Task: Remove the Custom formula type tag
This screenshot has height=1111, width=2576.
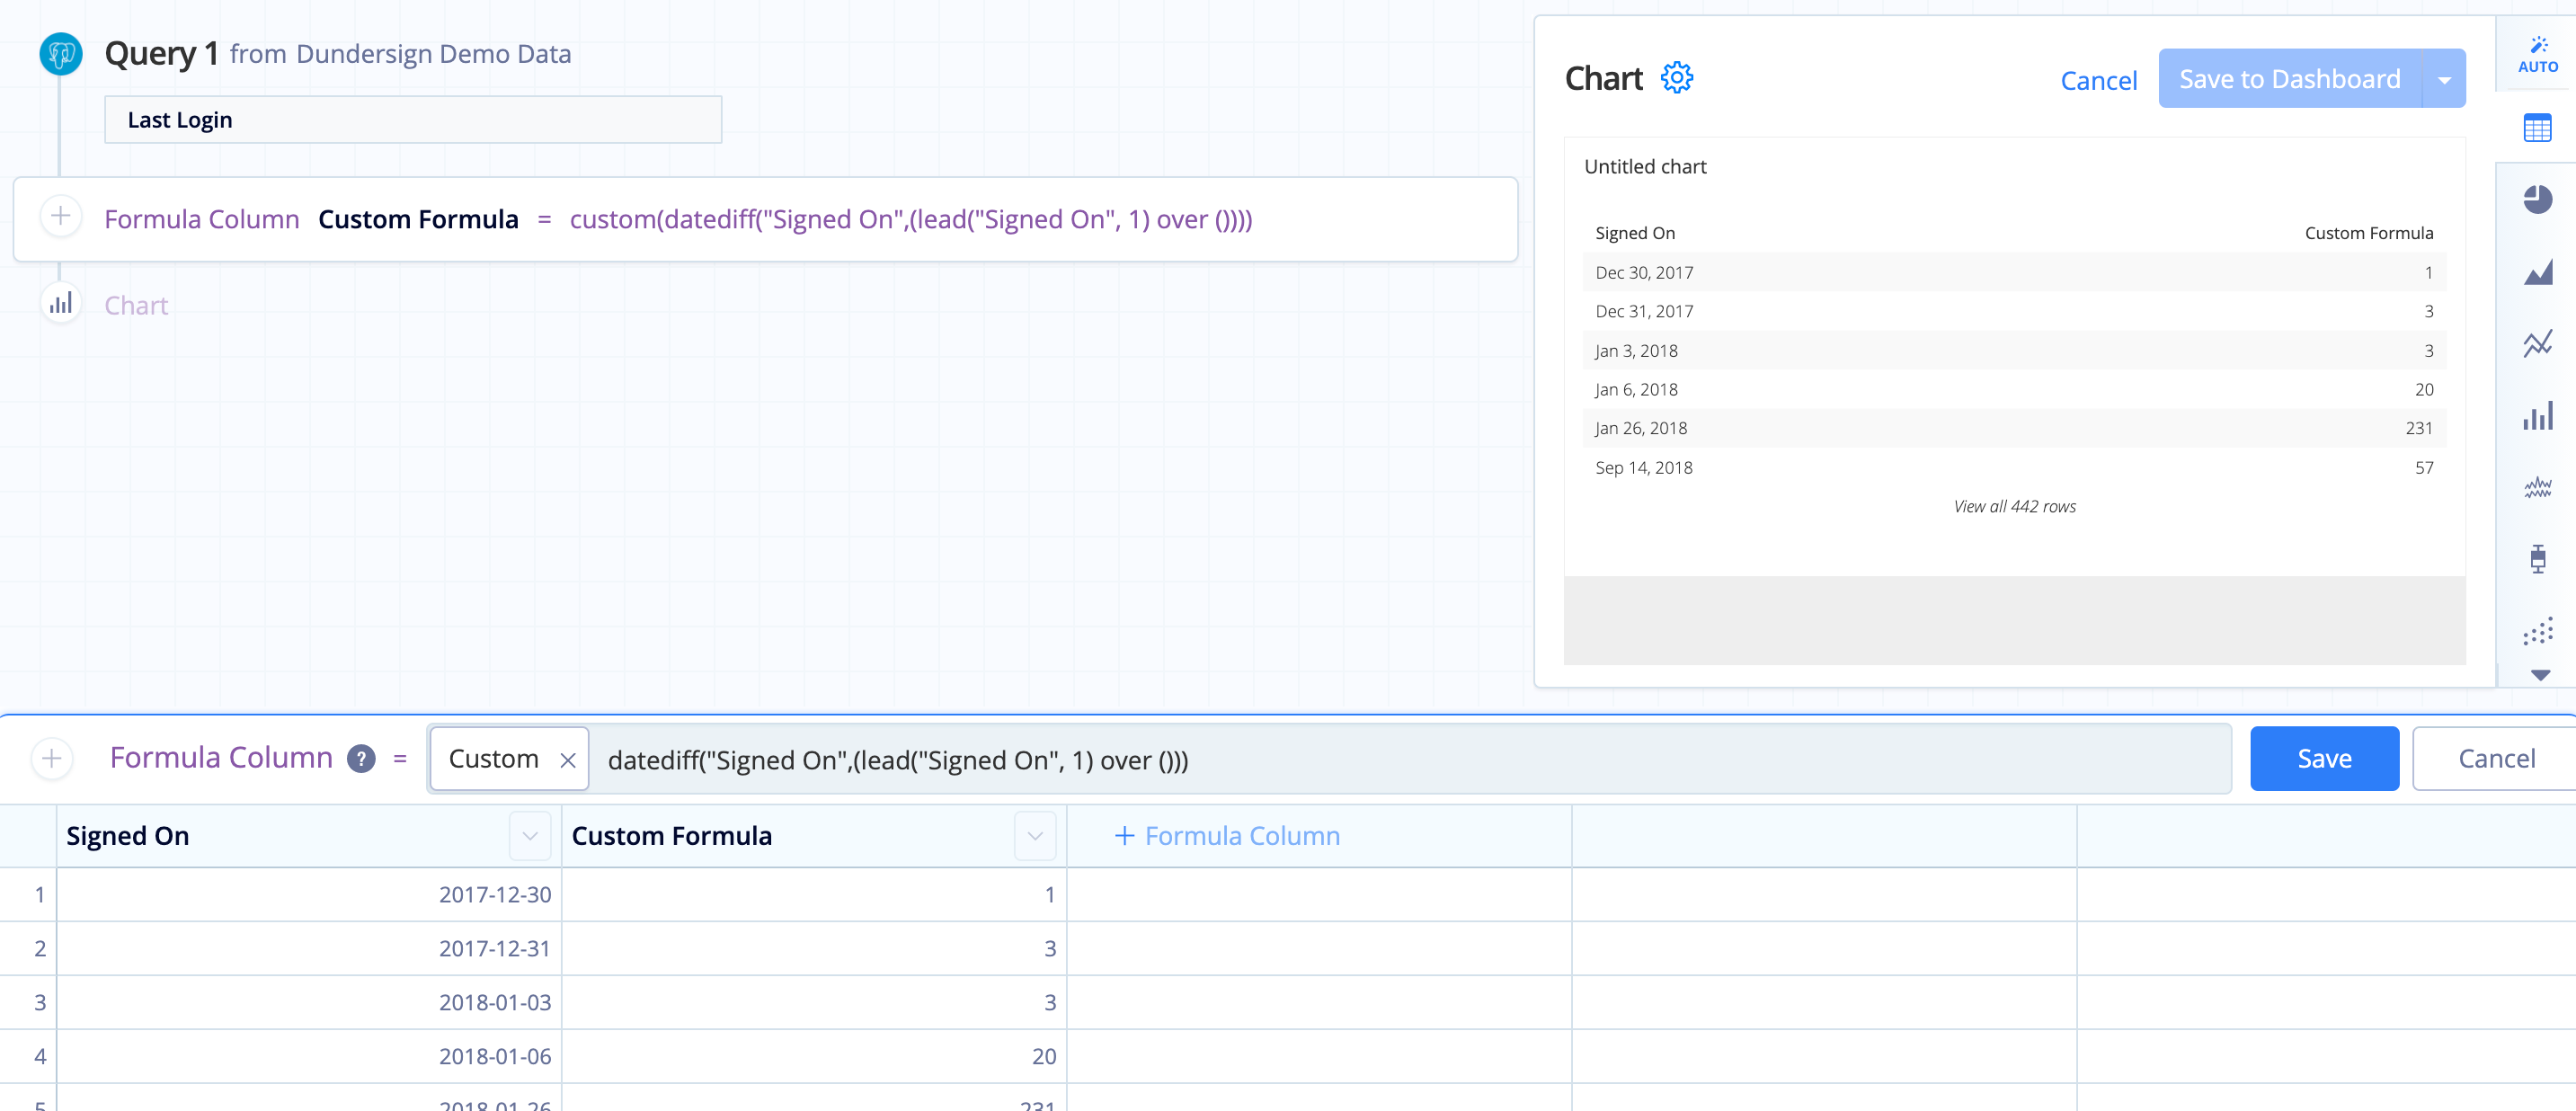Action: (x=567, y=760)
